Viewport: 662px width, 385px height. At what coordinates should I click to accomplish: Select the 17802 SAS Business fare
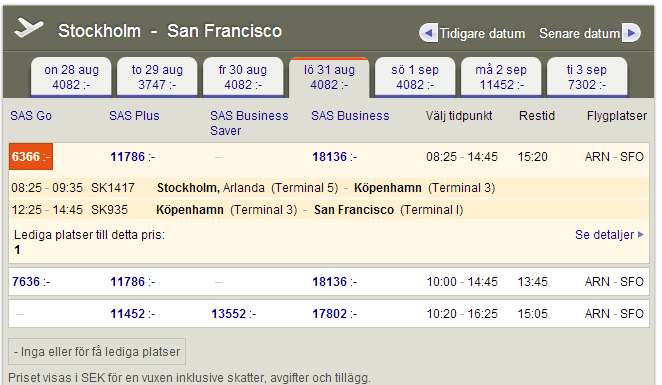(334, 314)
